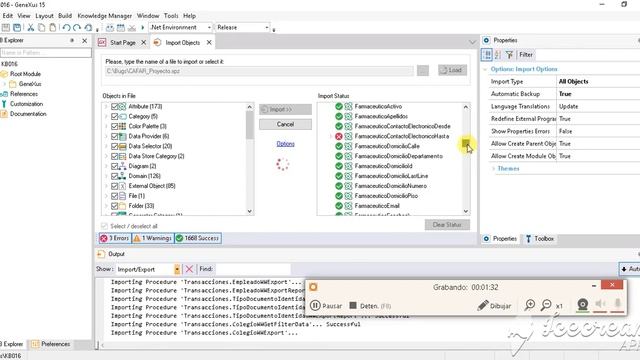Click the Clear Status button
Image resolution: width=640 pixels, height=360 pixels.
coord(447,225)
